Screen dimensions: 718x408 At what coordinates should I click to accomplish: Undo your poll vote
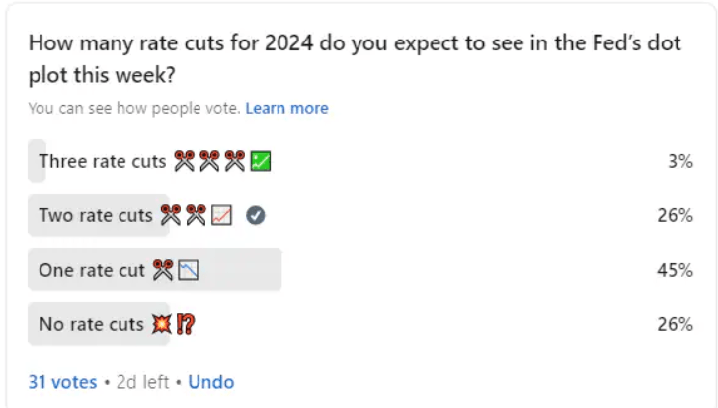pyautogui.click(x=211, y=382)
